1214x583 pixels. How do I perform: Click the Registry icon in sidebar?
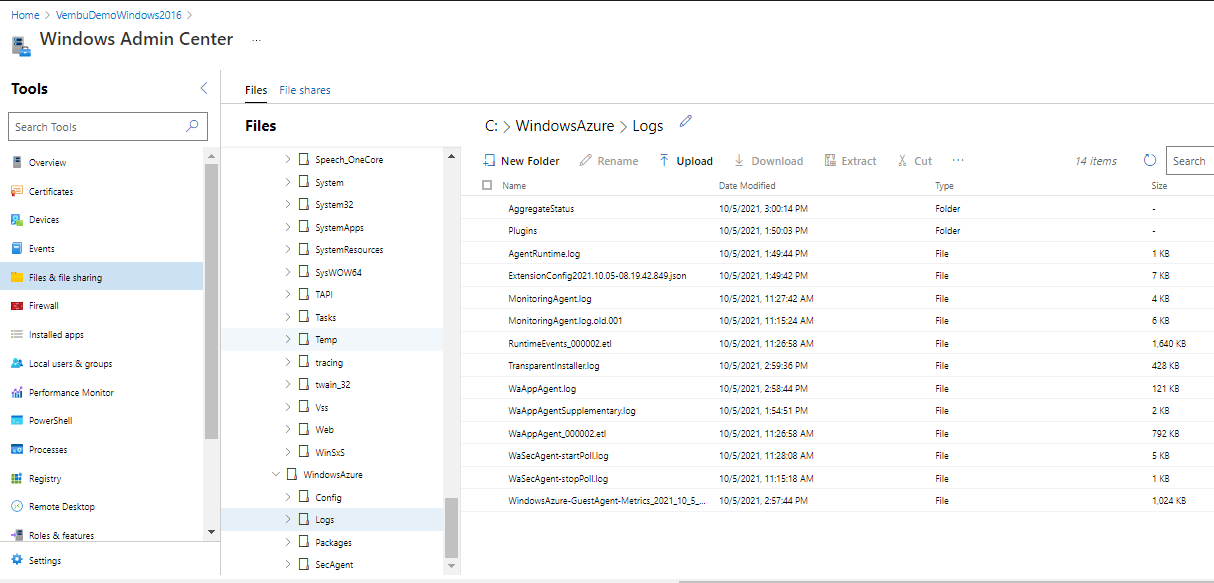17,478
